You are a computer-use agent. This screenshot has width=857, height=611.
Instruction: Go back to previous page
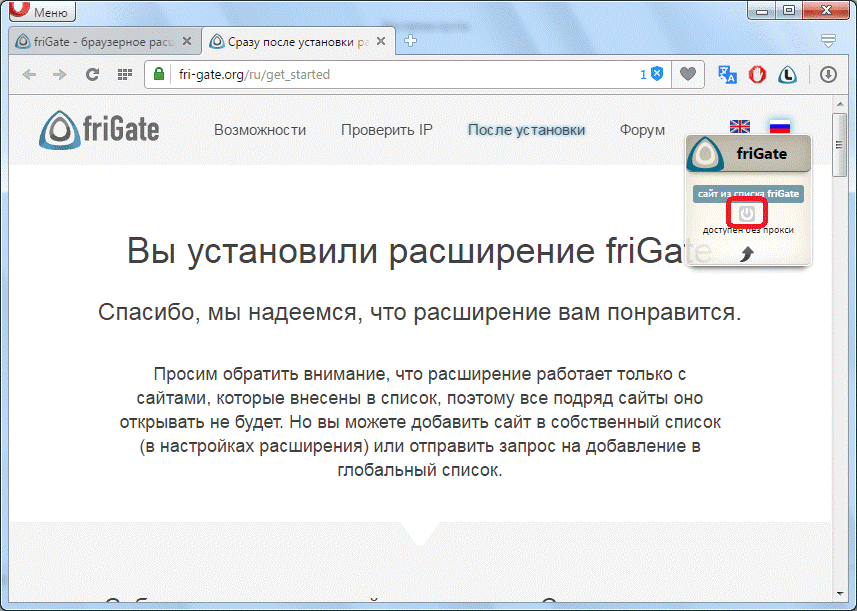(29, 74)
